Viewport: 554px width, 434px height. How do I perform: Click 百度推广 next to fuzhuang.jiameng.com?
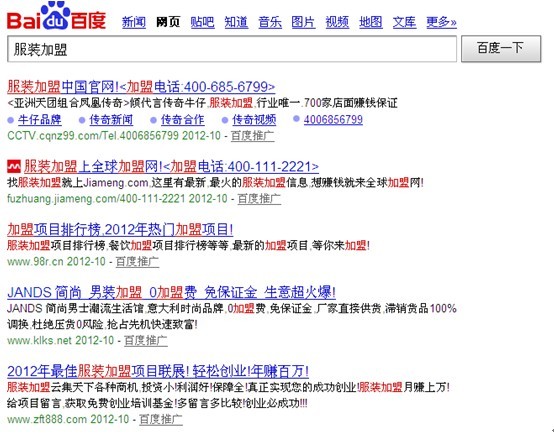[x=259, y=199]
